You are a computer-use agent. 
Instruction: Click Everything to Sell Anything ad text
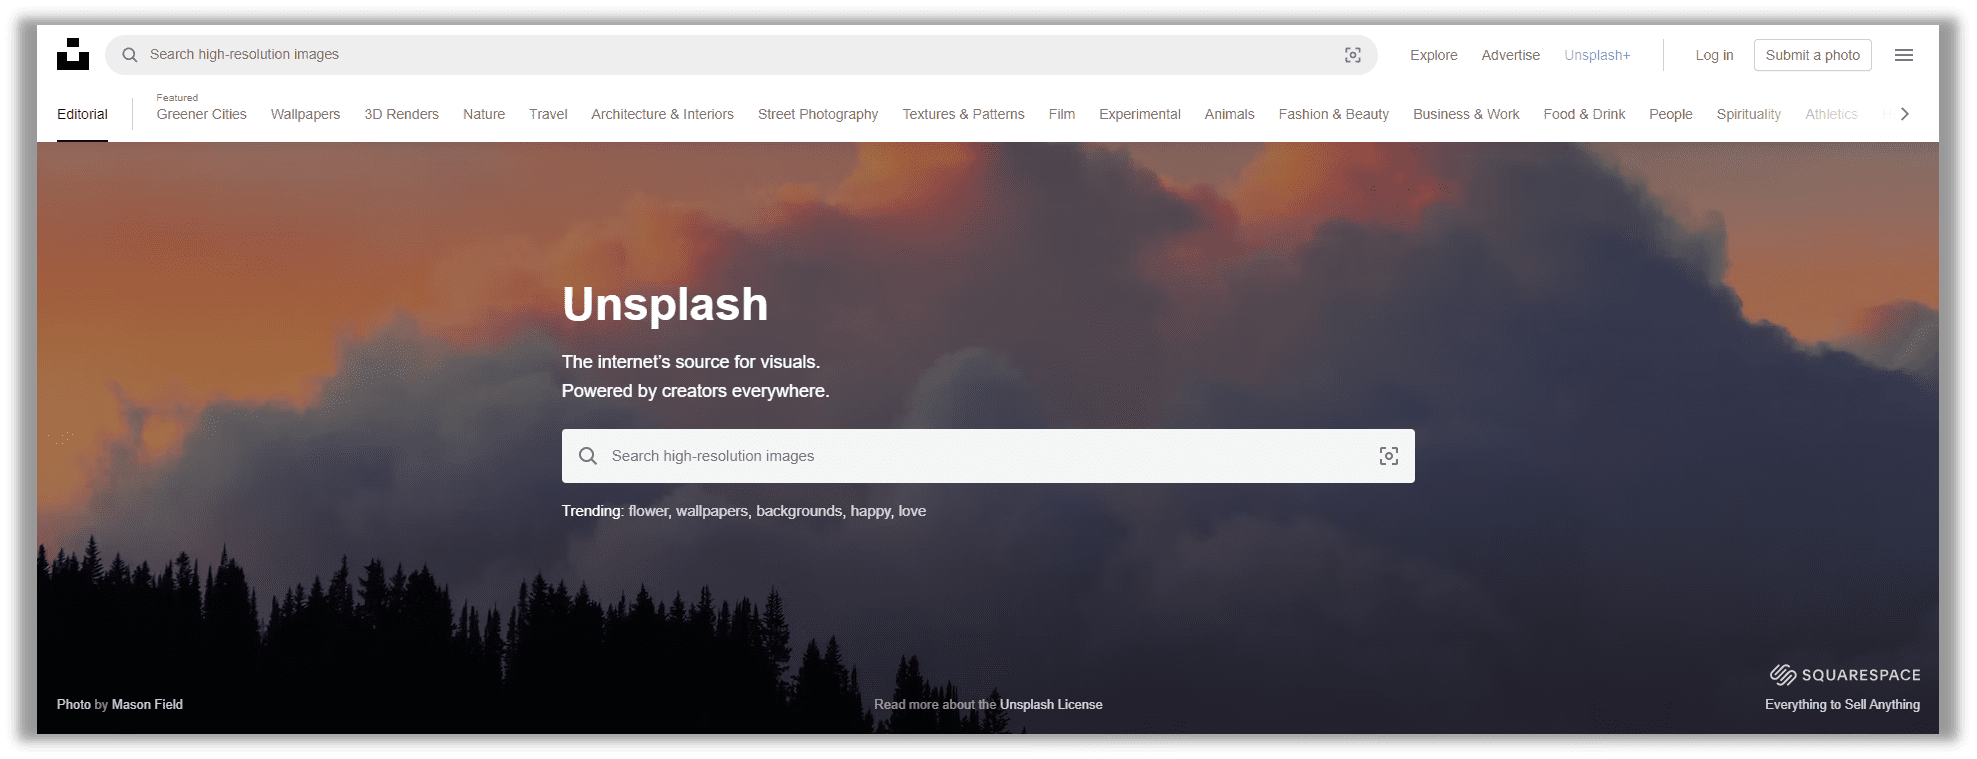pos(1842,704)
